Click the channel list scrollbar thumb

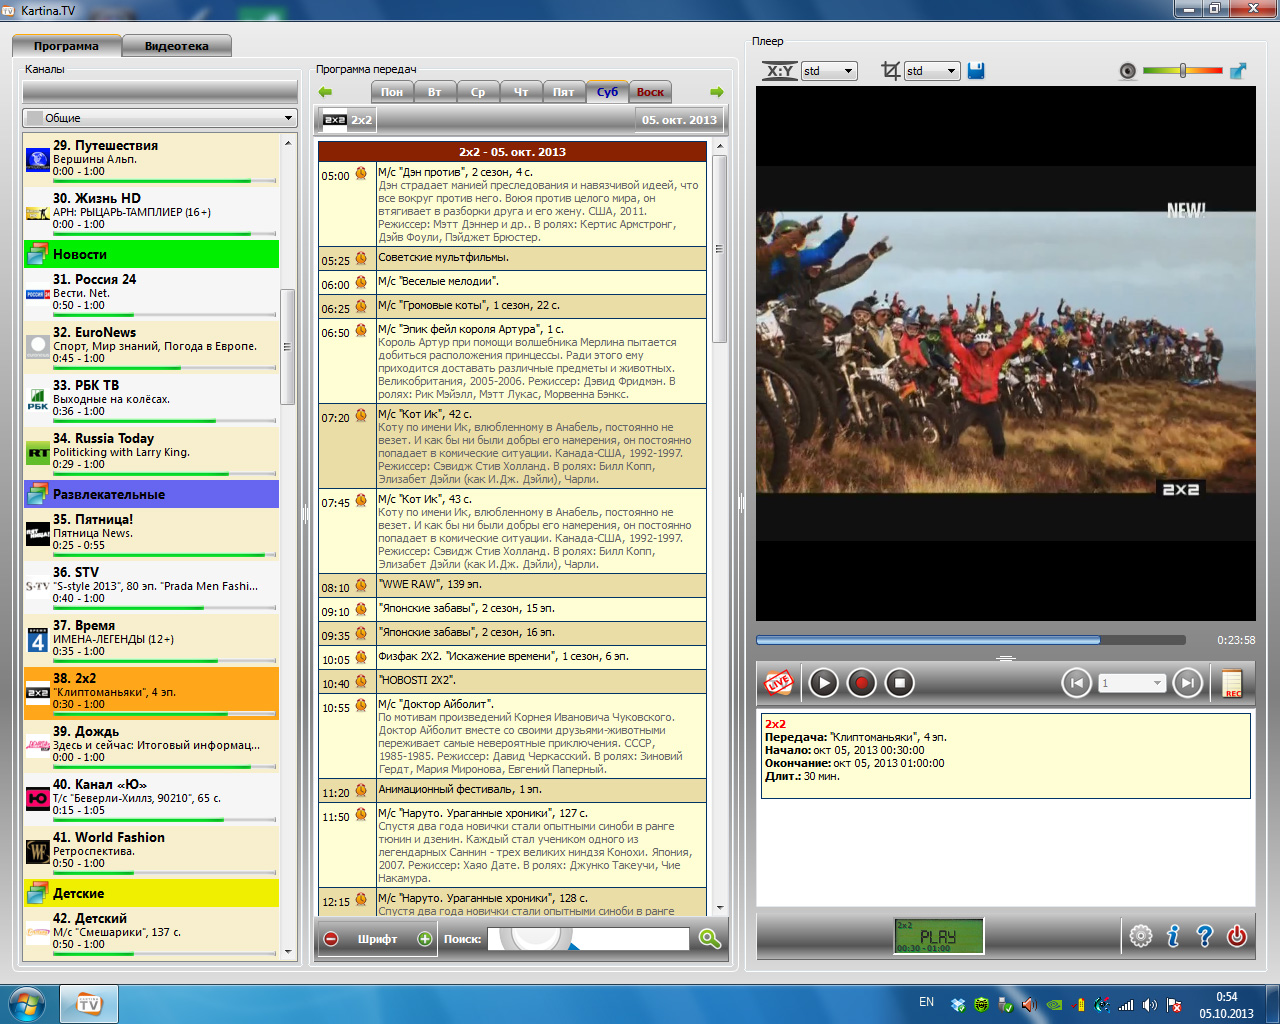tap(288, 346)
